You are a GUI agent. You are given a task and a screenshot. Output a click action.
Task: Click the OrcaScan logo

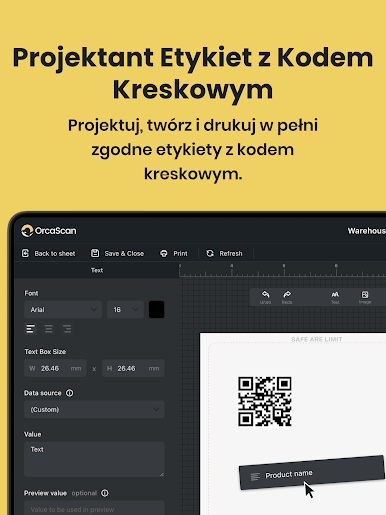(49, 231)
